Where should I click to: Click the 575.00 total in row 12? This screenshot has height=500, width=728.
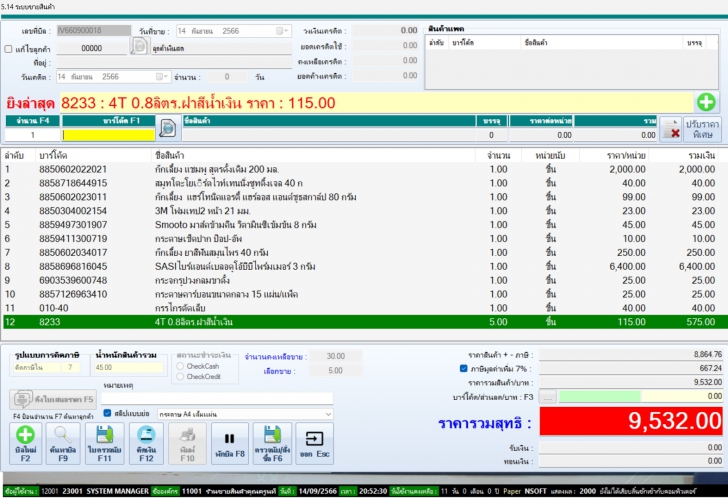(701, 322)
